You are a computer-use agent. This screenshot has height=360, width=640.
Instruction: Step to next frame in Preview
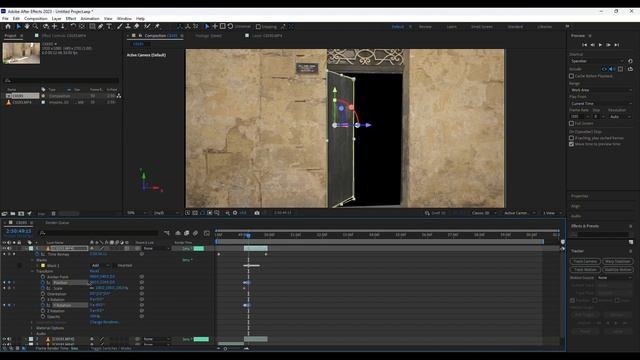pos(608,45)
